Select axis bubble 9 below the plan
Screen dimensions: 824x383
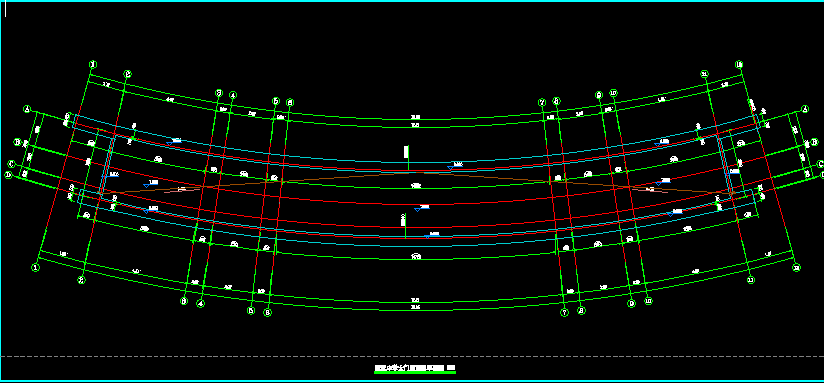tap(632, 304)
